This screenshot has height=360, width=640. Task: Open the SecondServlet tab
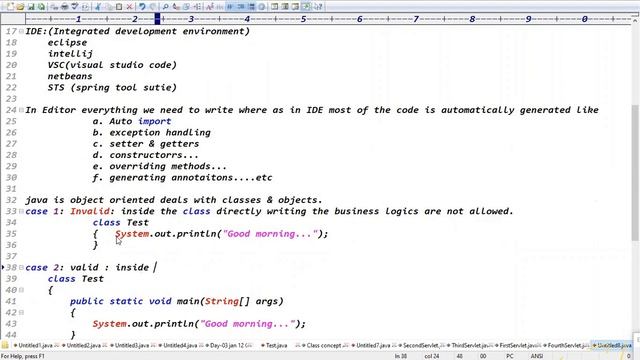420,345
